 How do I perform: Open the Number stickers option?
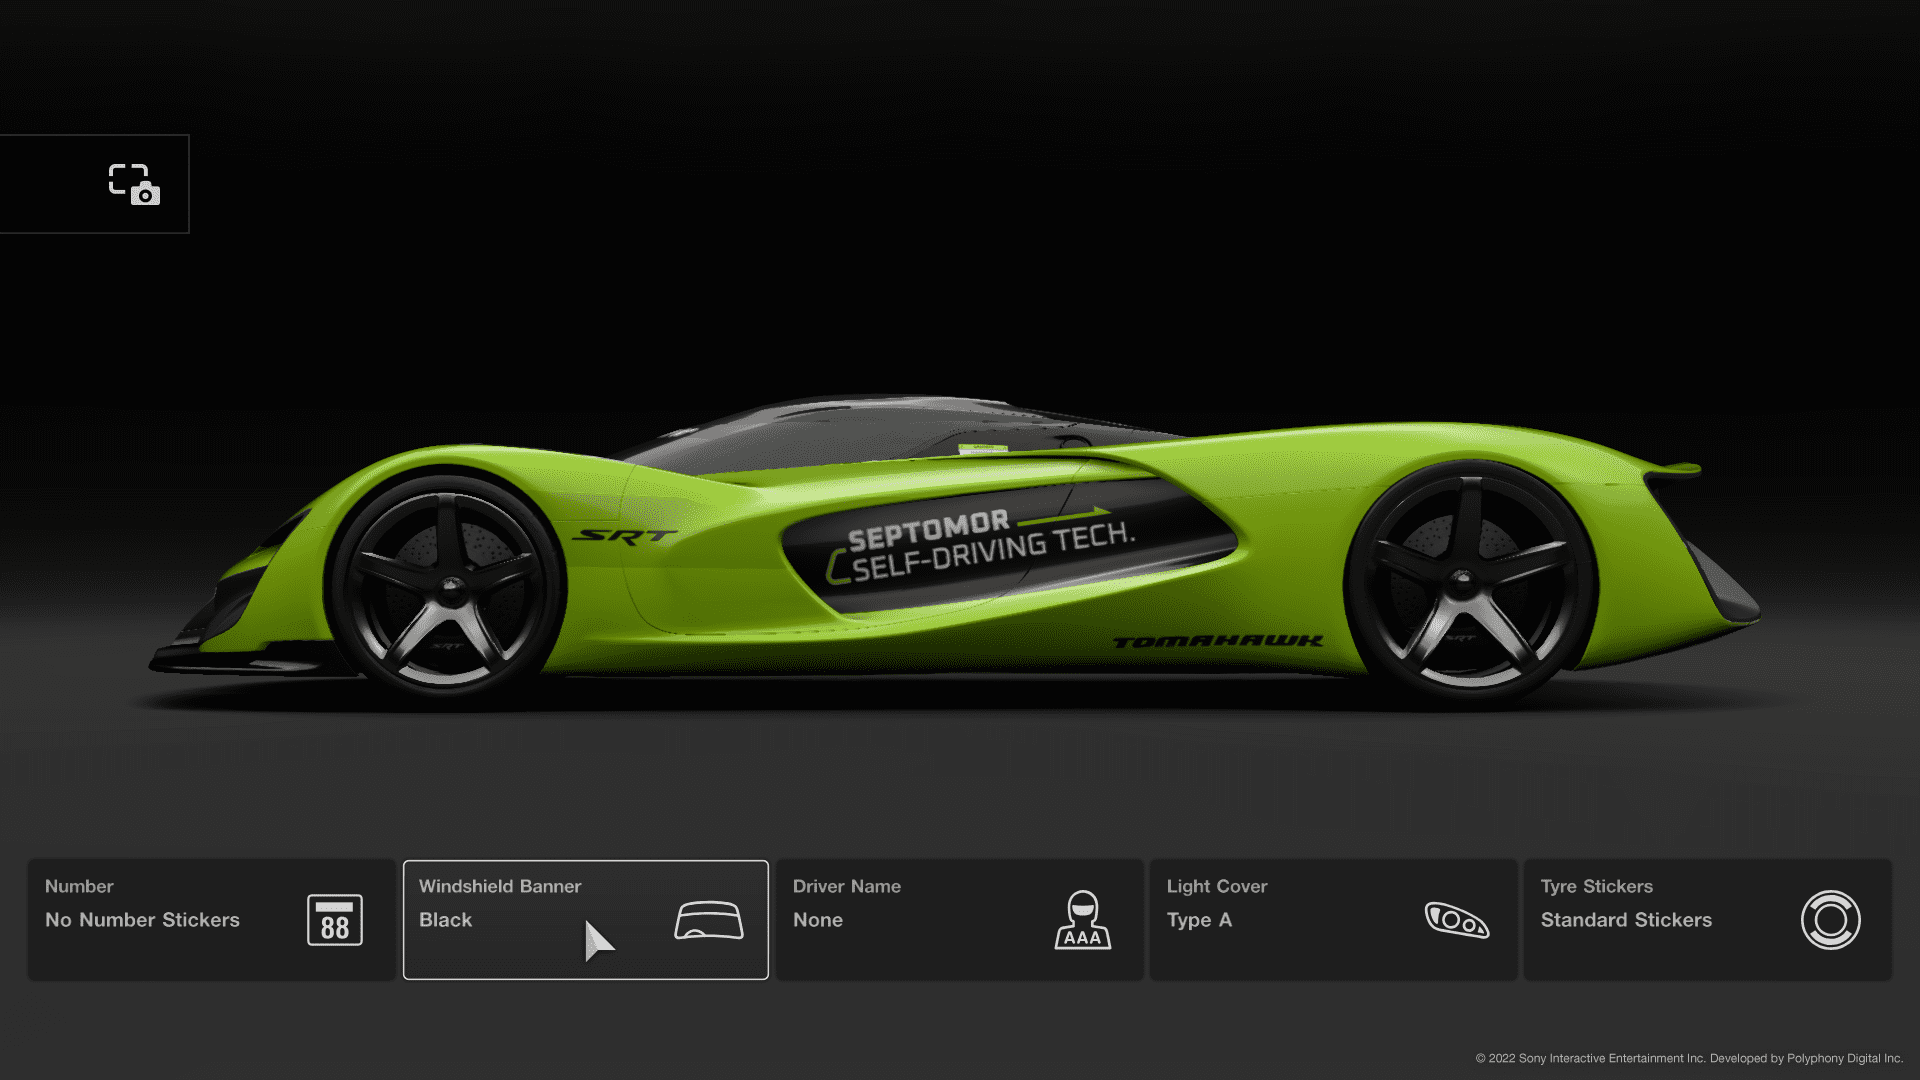tap(79, 887)
